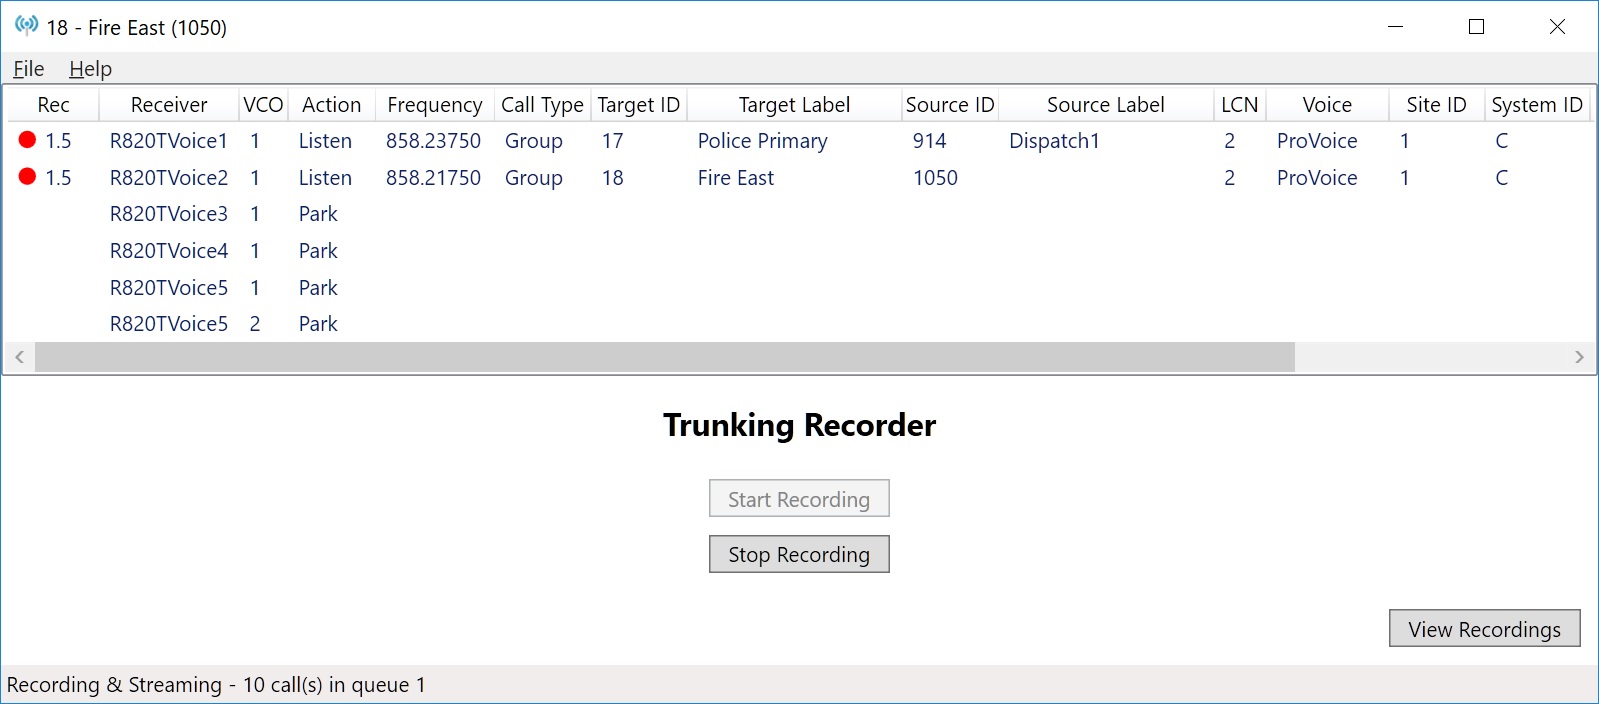The height and width of the screenshot is (704, 1599).
Task: Minimize the Trunking Recorder window
Action: (x=1396, y=27)
